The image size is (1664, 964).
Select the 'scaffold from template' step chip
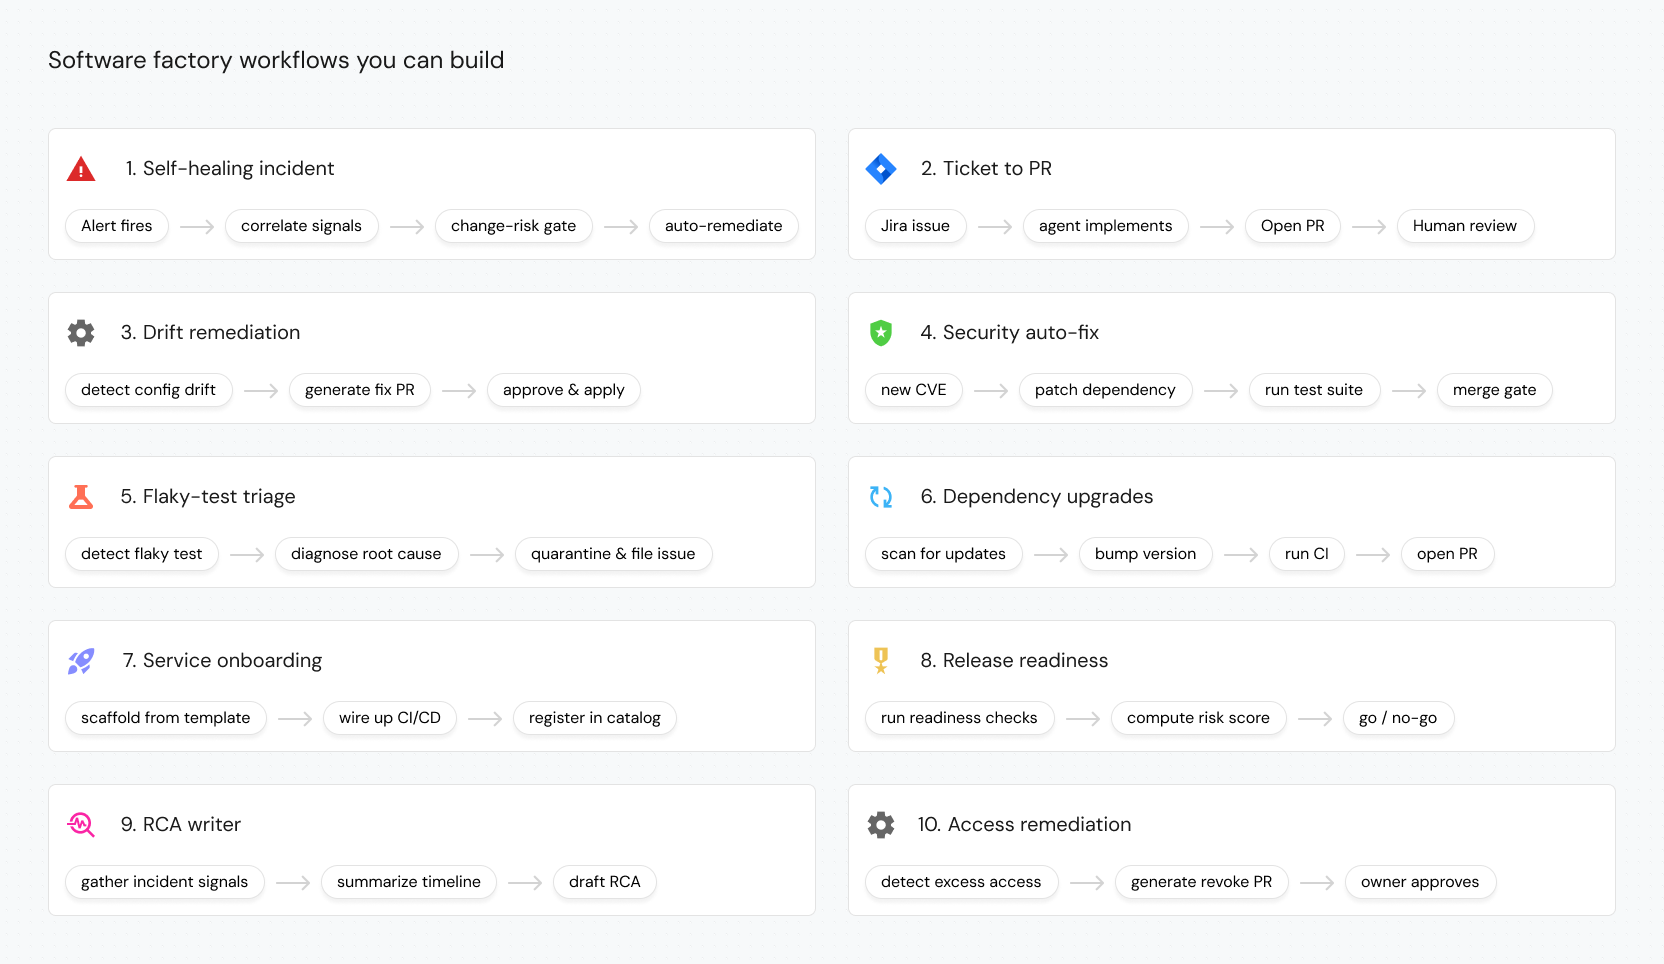(x=166, y=718)
